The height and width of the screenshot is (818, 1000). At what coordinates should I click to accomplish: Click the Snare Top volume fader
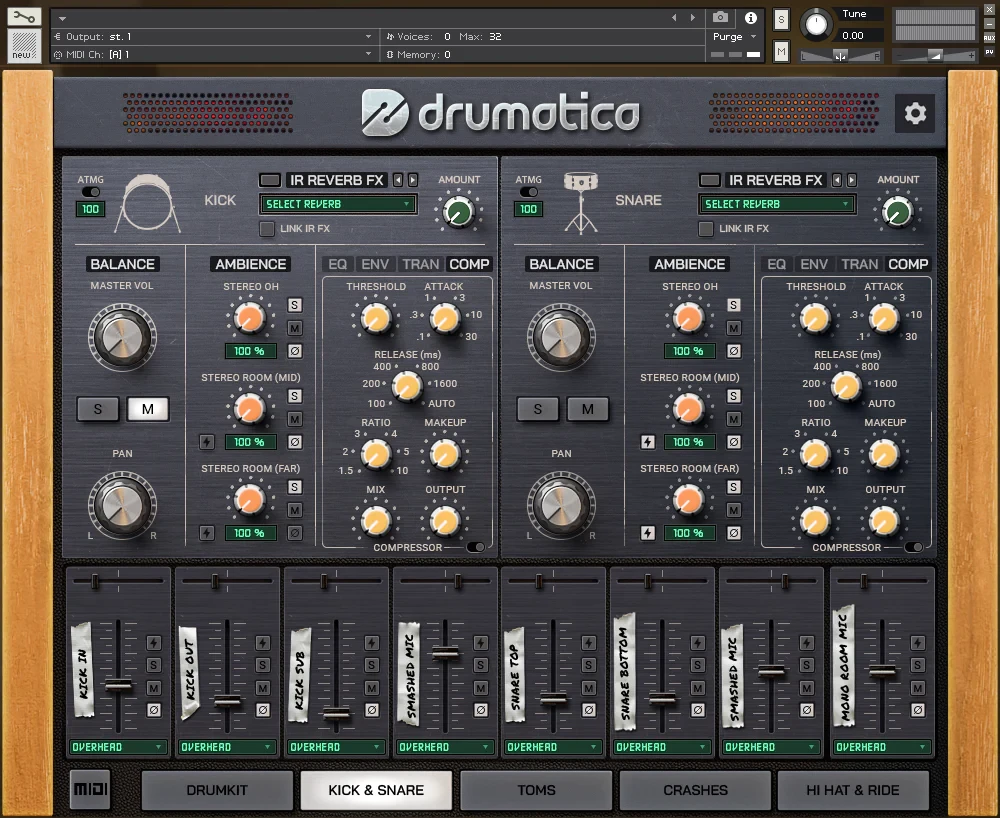click(x=554, y=699)
